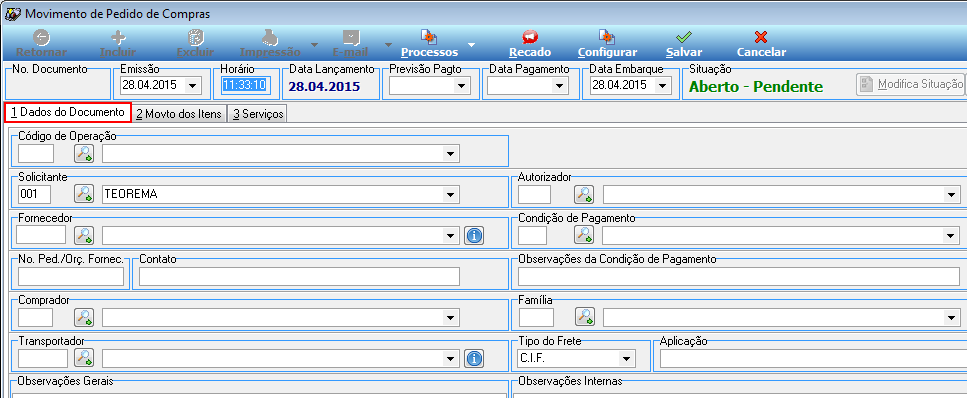Open the Previsão Pagto date dropdown
The width and height of the screenshot is (967, 398).
(461, 86)
